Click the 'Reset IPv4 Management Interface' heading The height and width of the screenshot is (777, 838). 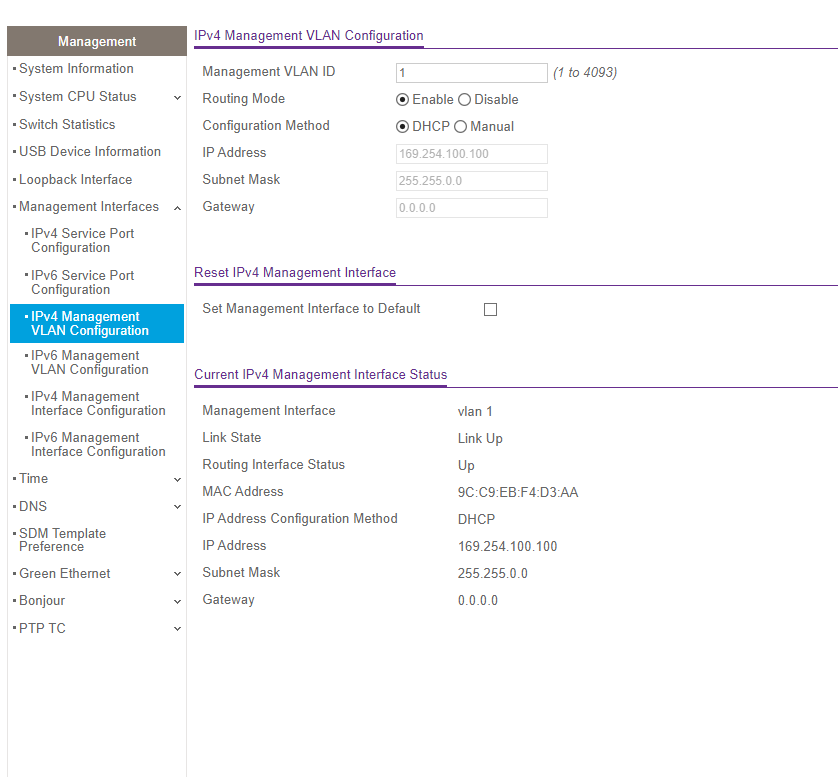[x=295, y=273]
